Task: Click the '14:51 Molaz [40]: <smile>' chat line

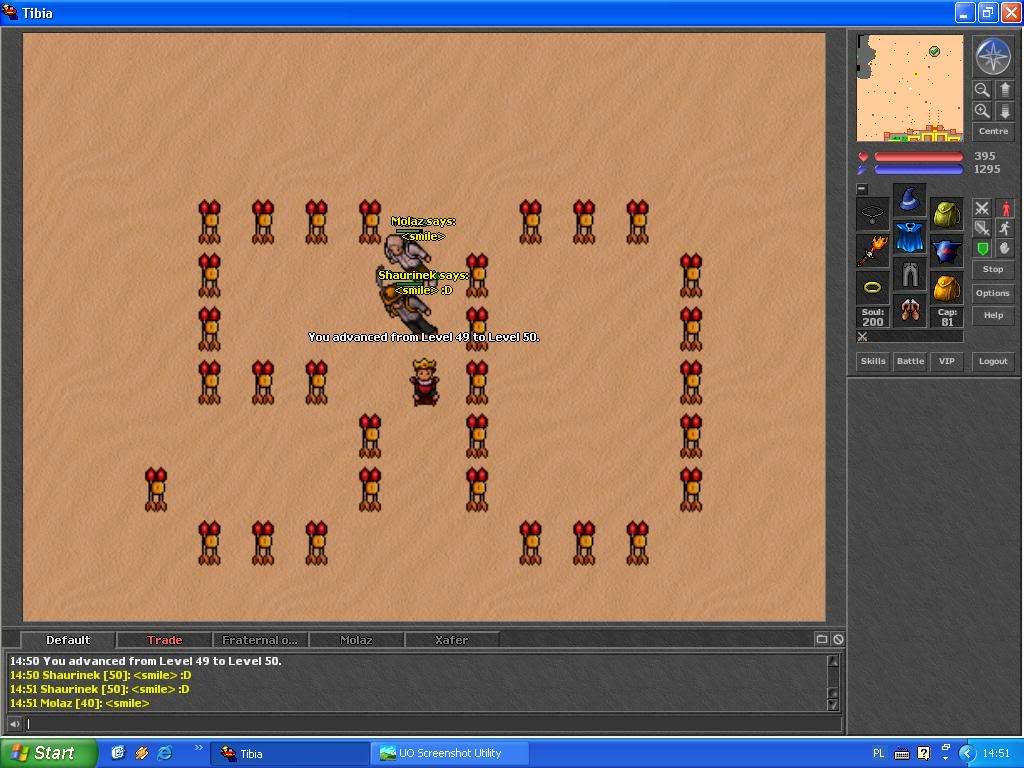Action: pos(80,703)
